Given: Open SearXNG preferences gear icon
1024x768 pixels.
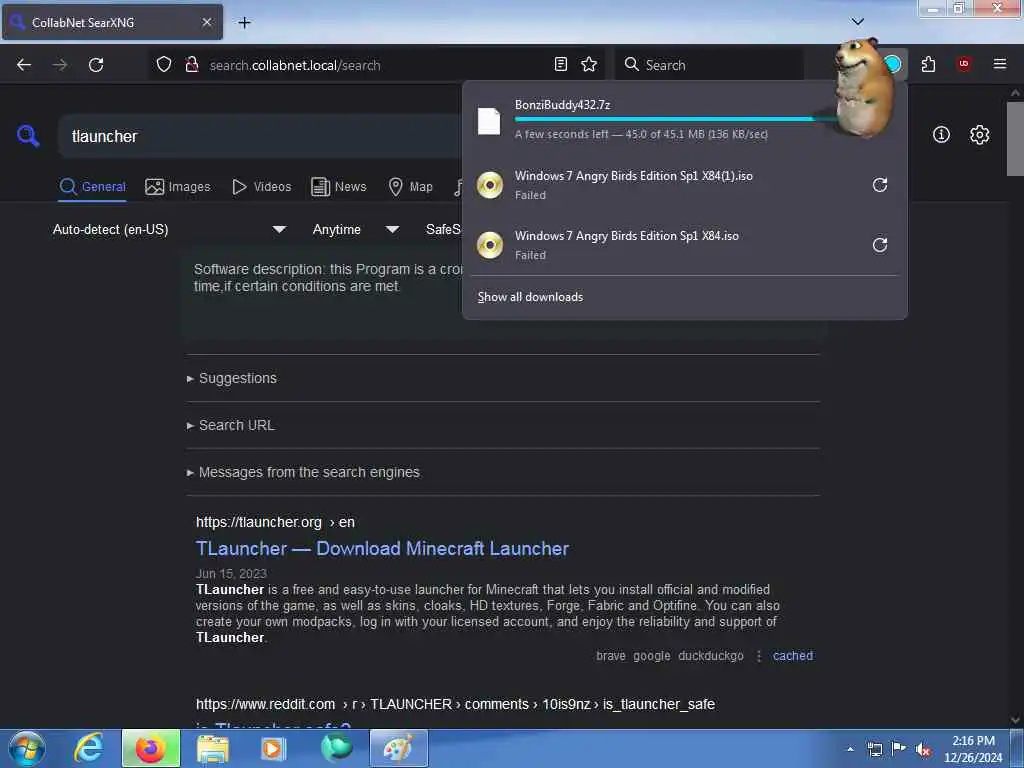Looking at the screenshot, I should (x=979, y=135).
